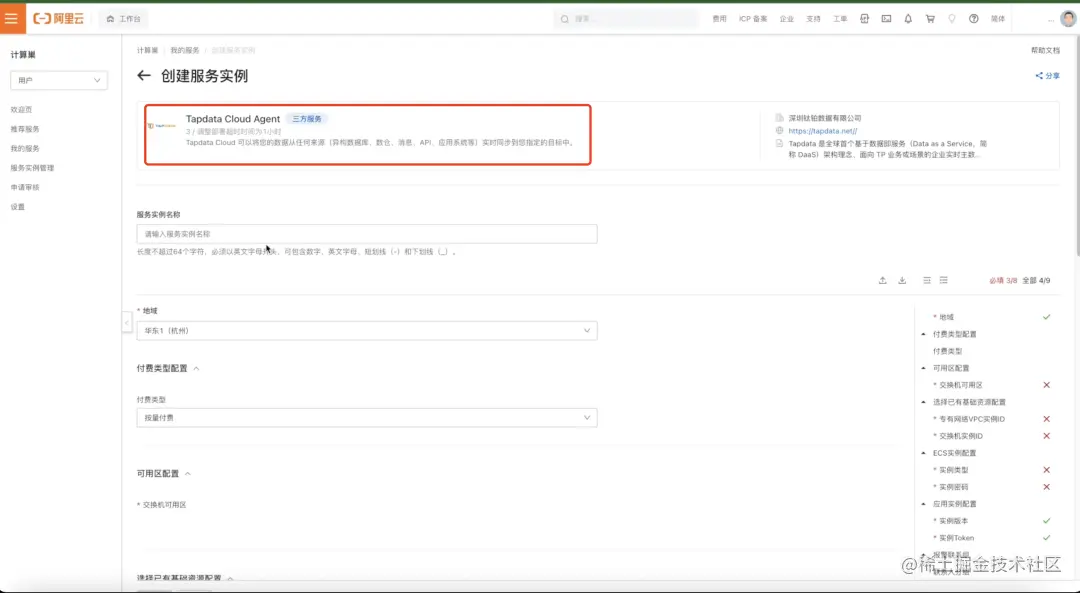Screen dimensions: 1080x593
Task: Open the 费用 menu
Action: point(719,19)
